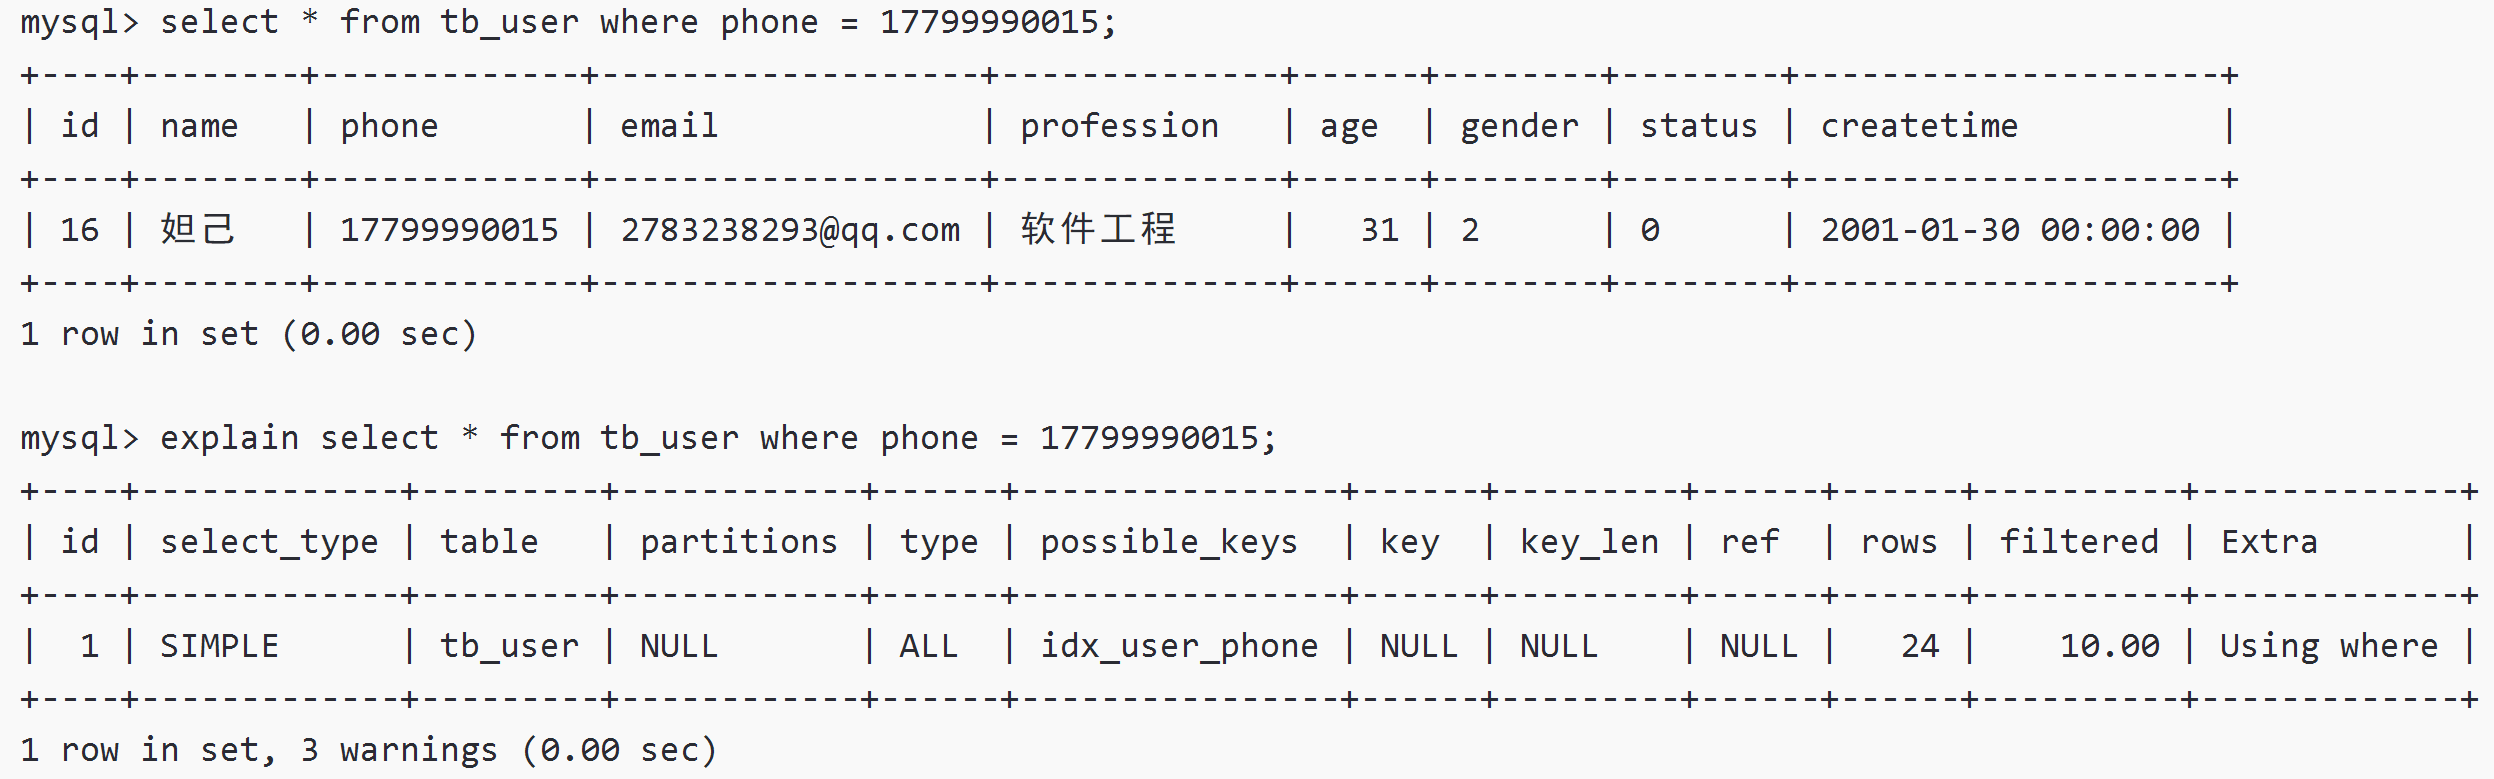Click the "gender" column header
Image resolution: width=2494 pixels, height=779 pixels.
tap(1519, 126)
